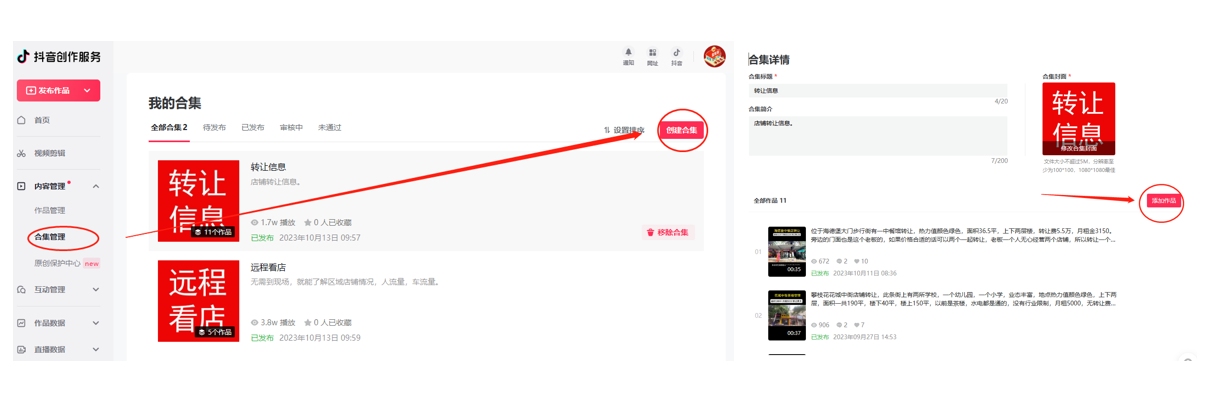Open the 远程看店 collection thumbnail
The image size is (1220, 407).
tap(199, 301)
